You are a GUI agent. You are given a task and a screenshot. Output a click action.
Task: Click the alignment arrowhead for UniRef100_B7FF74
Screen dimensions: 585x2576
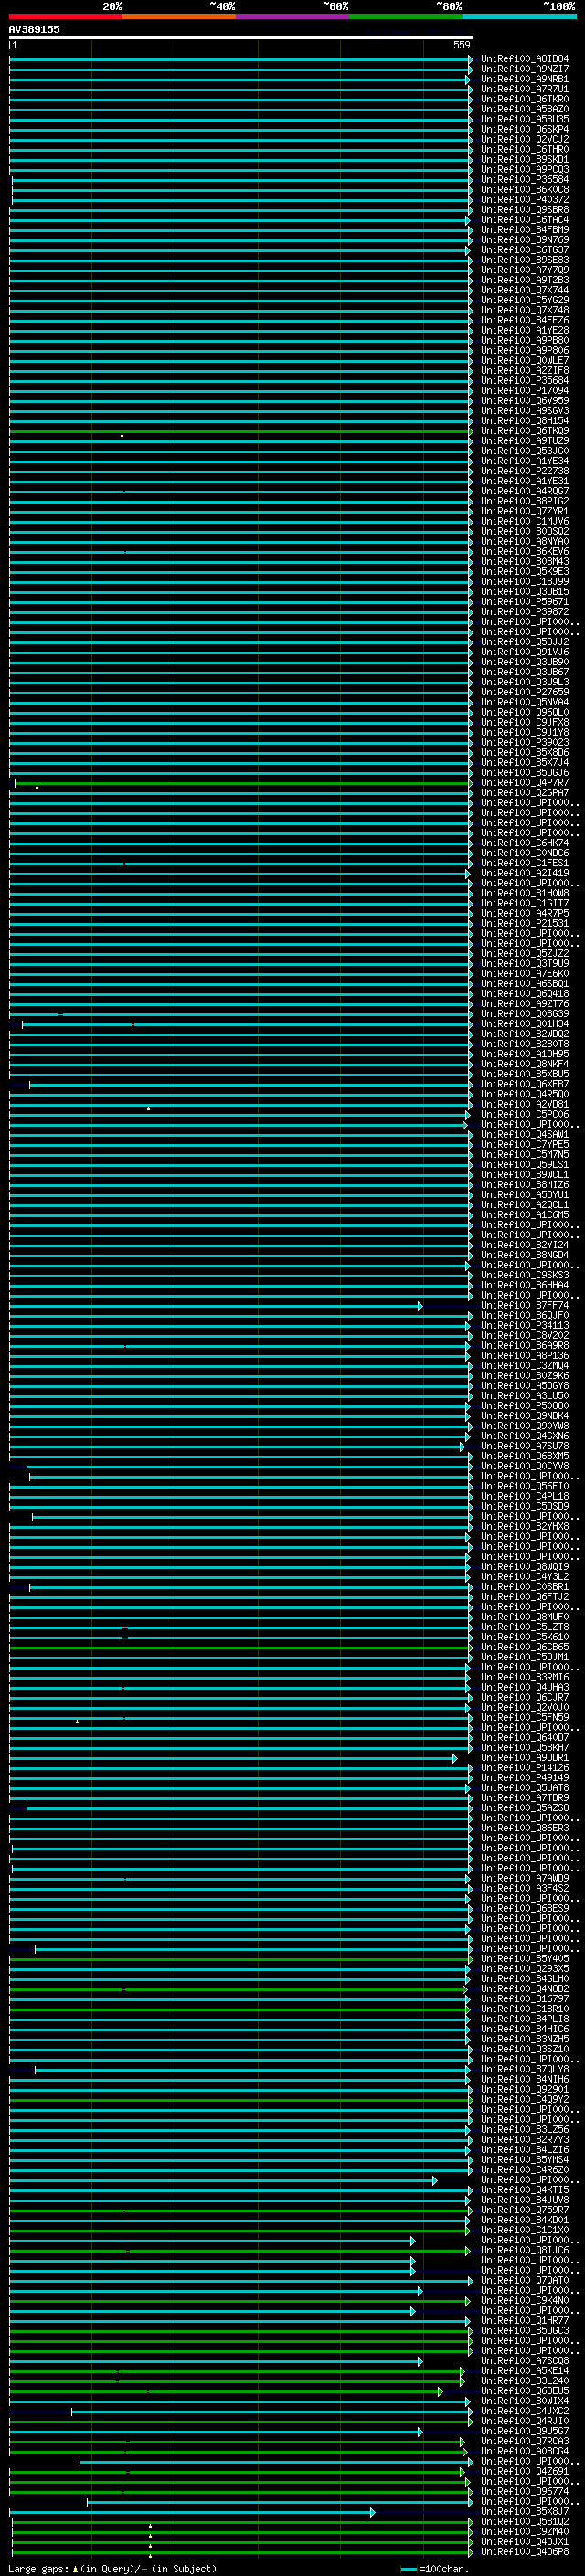tap(420, 1306)
